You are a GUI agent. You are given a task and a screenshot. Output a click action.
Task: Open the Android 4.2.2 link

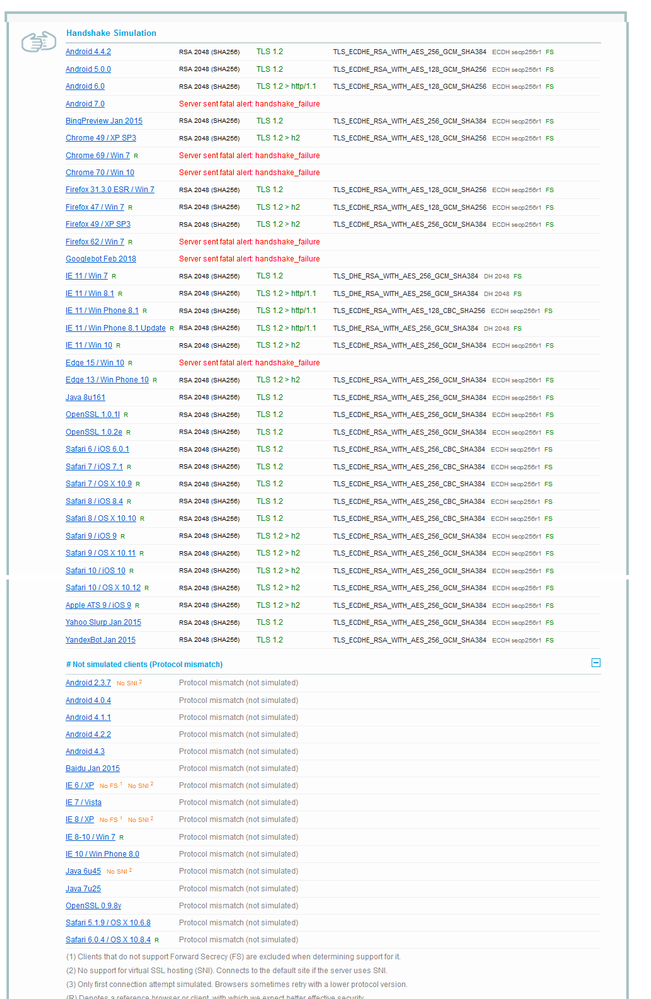(88, 735)
